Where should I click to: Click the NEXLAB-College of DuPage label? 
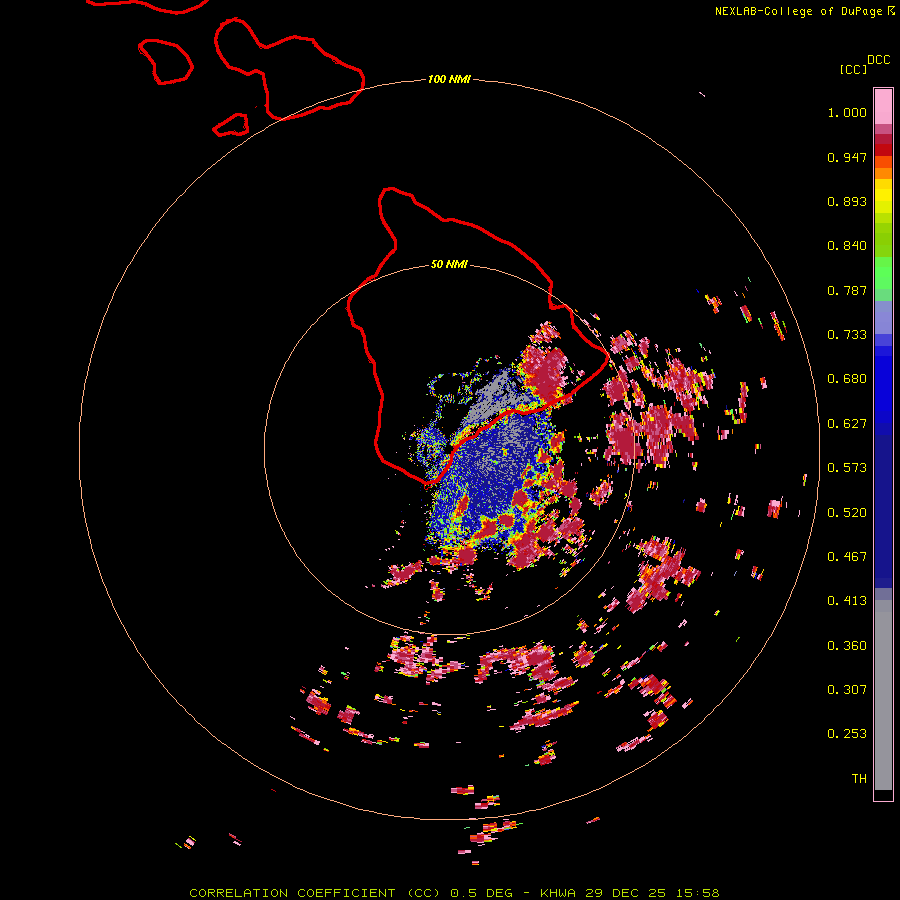coord(798,11)
